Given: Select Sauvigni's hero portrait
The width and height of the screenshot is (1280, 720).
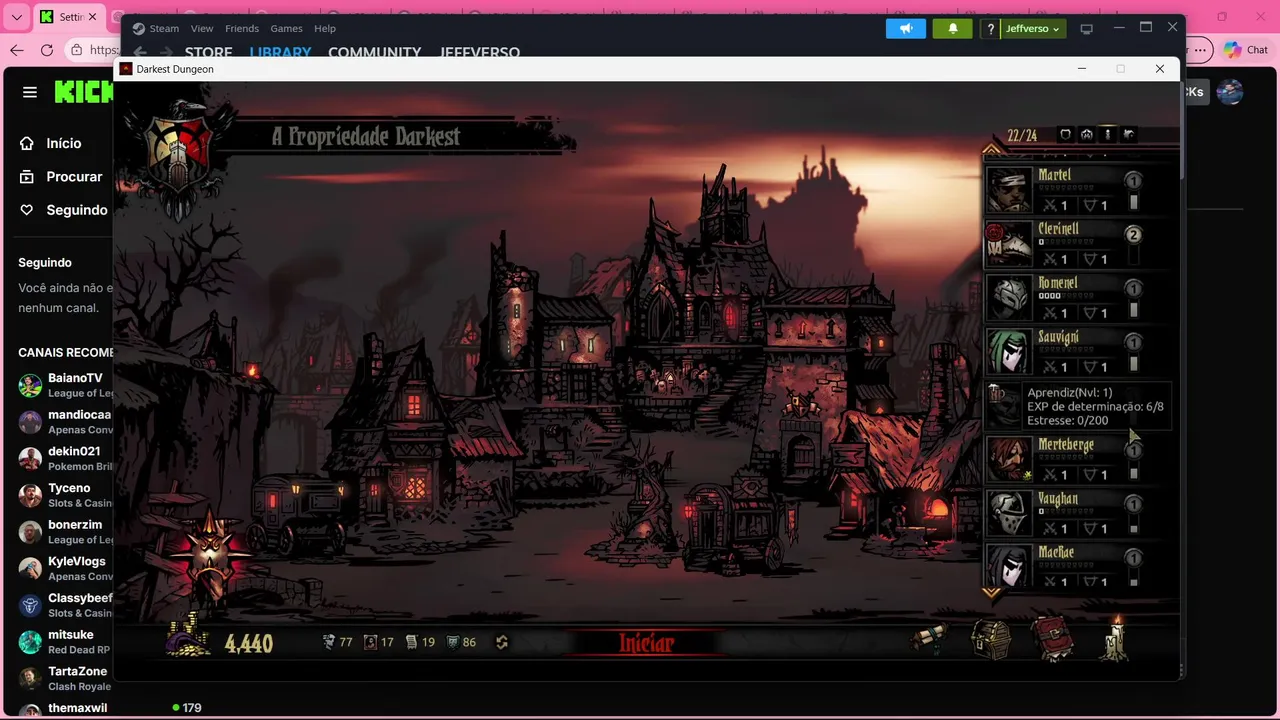Looking at the screenshot, I should 1009,352.
